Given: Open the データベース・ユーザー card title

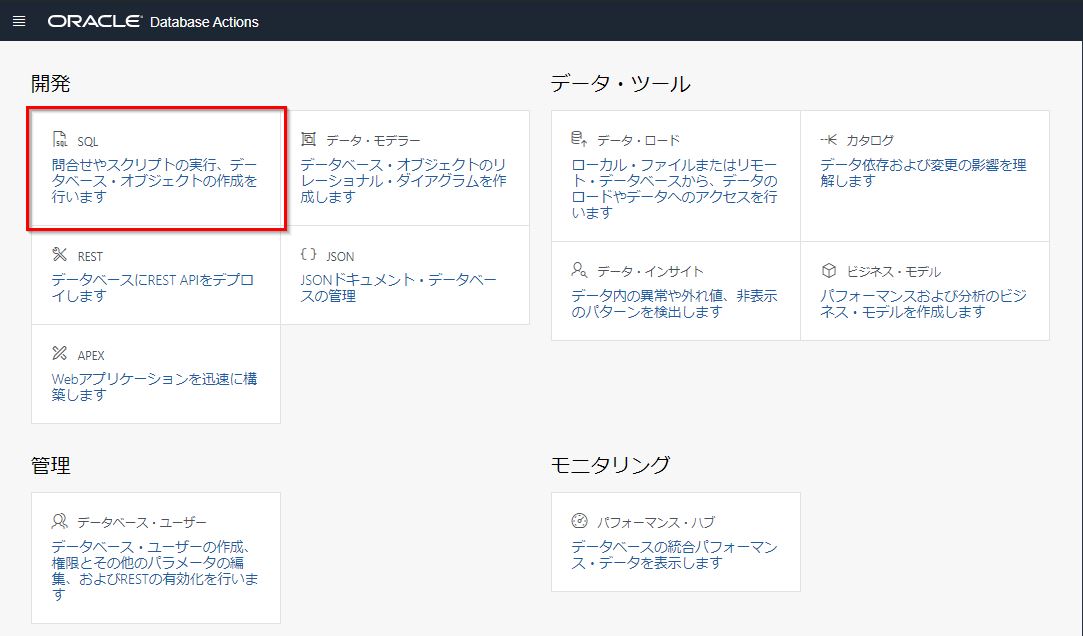Looking at the screenshot, I should pos(141,523).
